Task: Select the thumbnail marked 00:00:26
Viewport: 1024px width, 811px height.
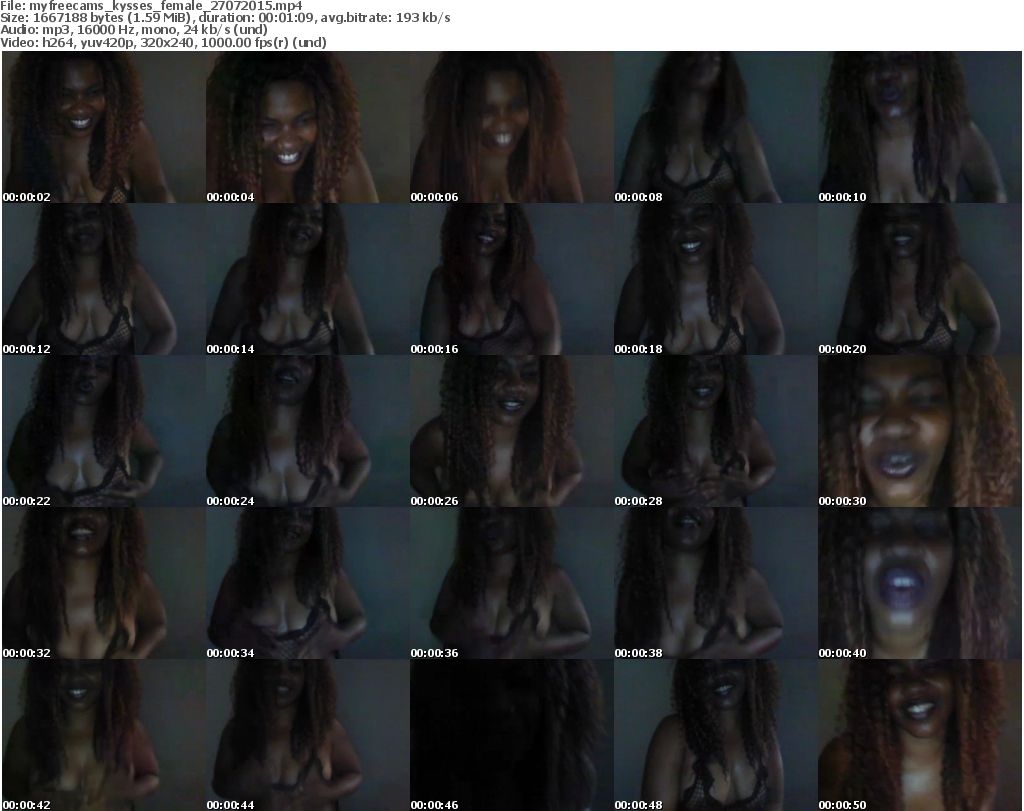Action: (x=511, y=431)
